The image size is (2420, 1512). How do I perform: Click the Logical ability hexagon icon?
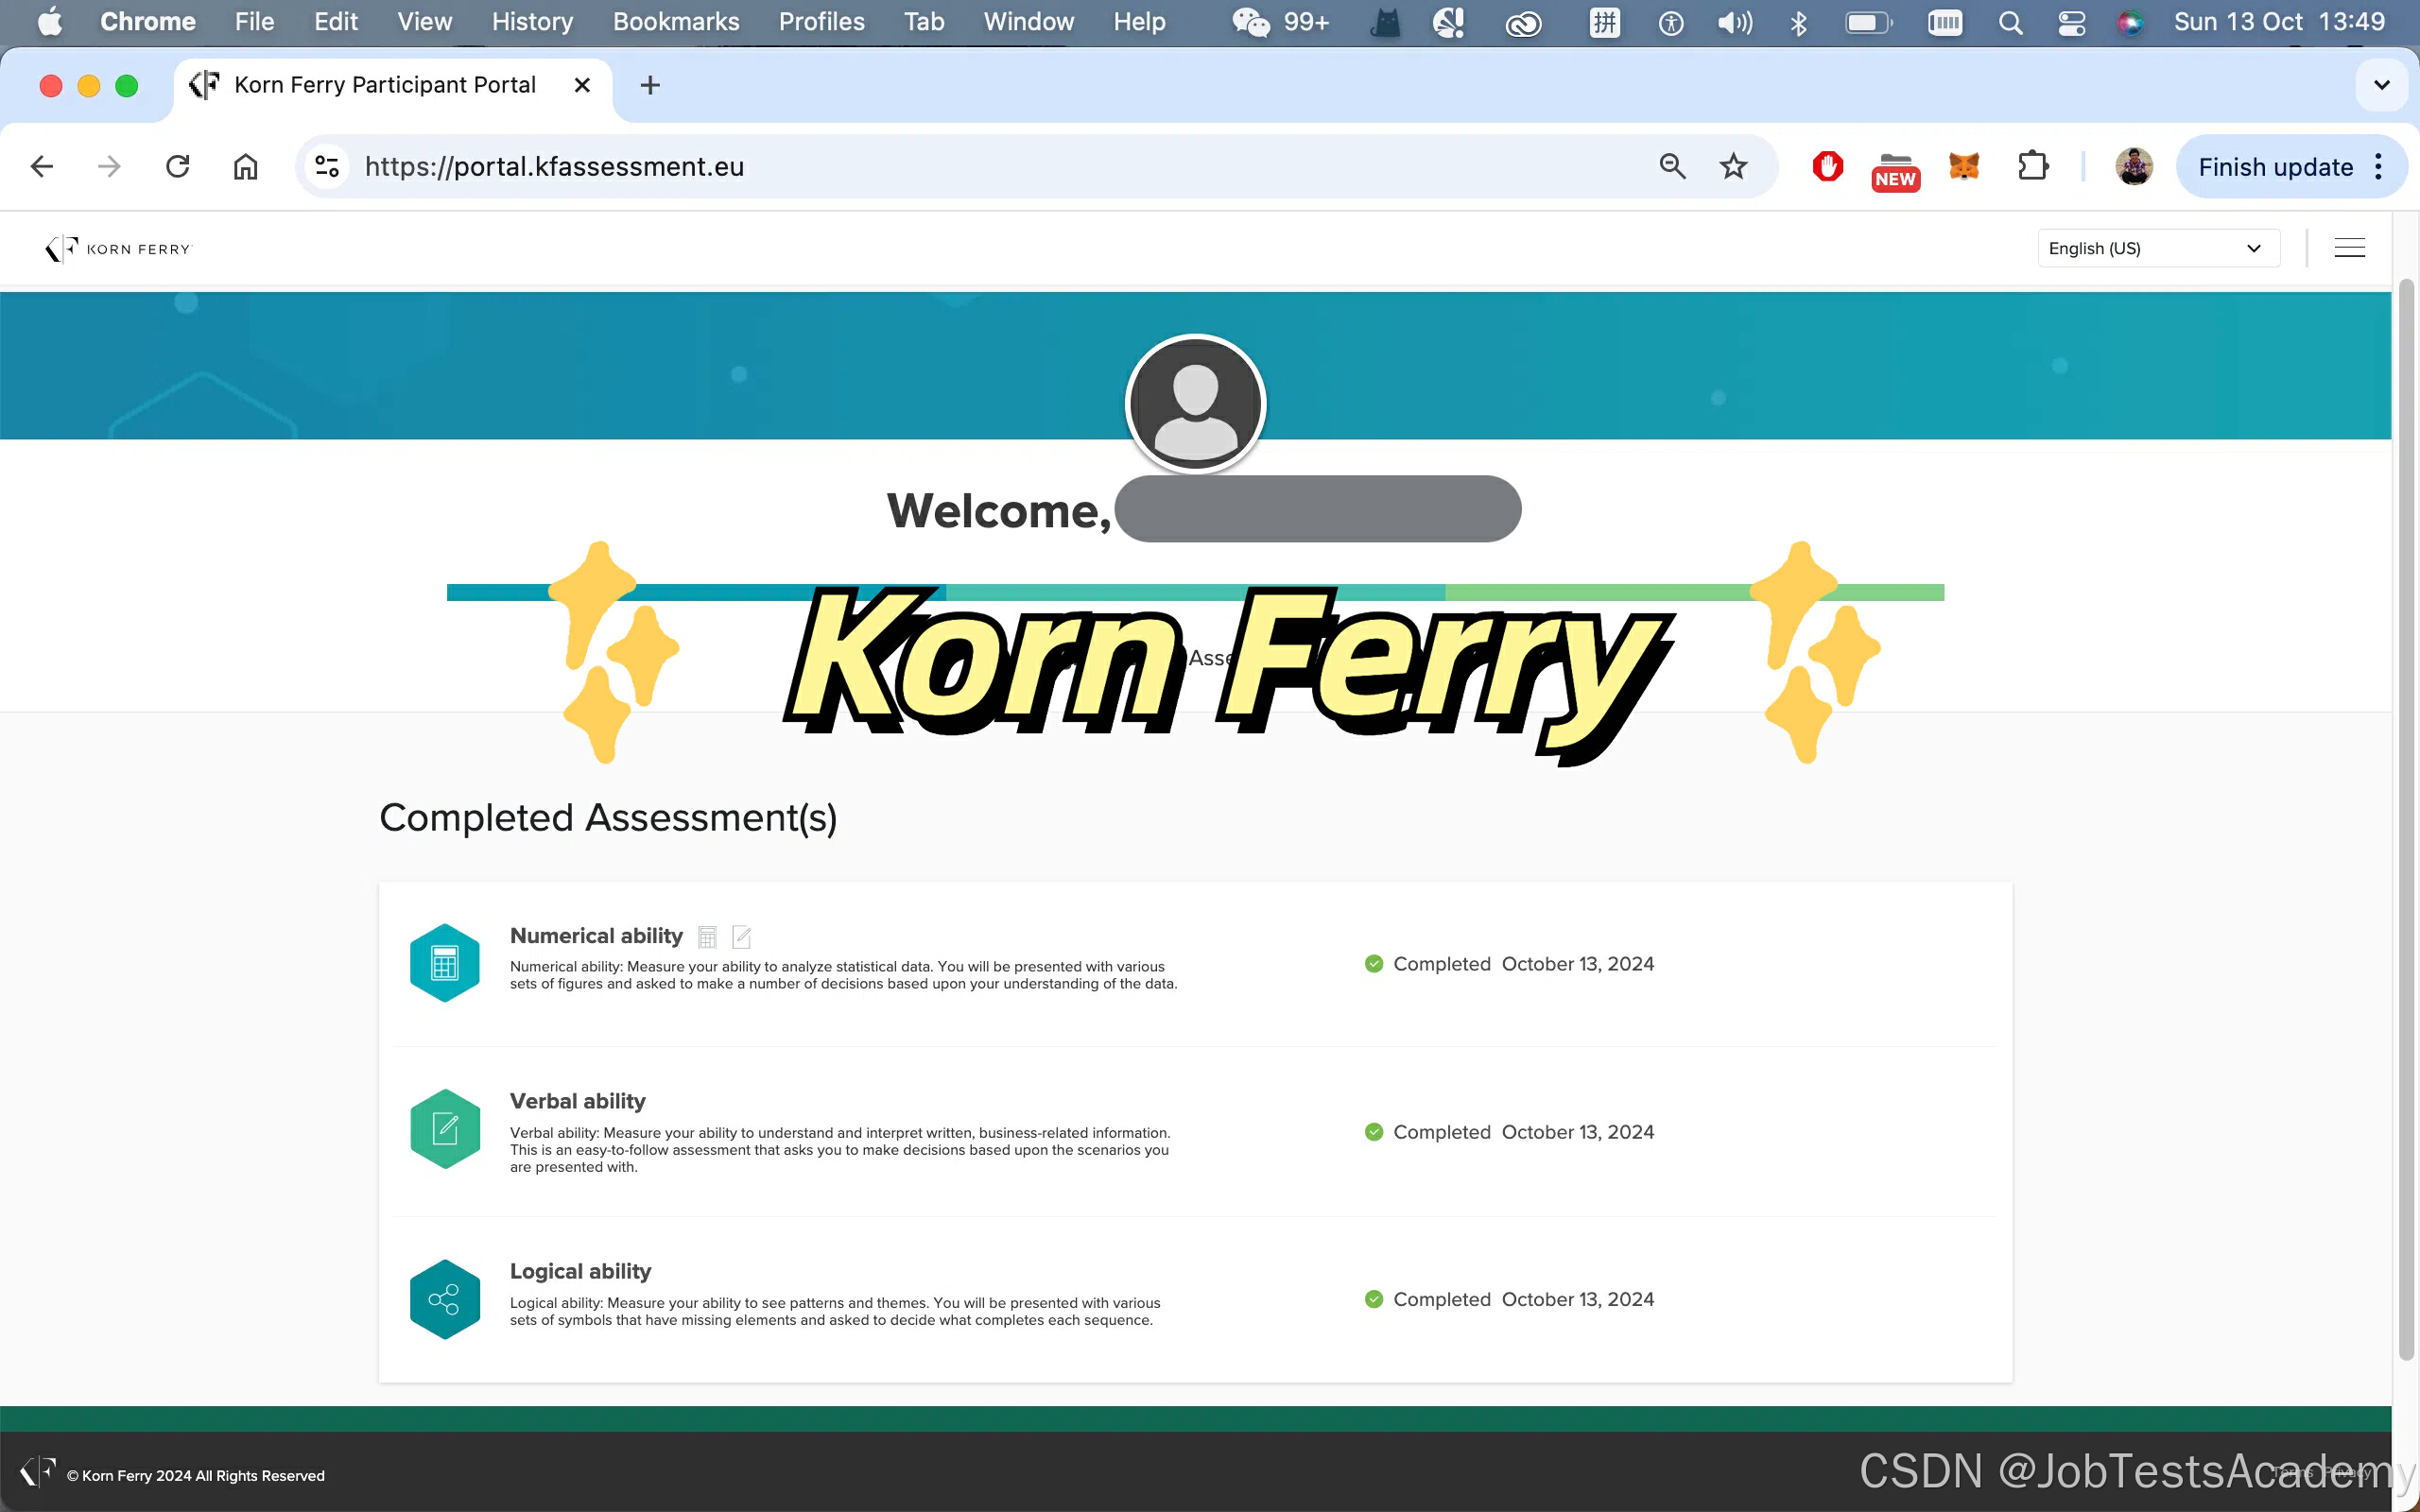445,1299
